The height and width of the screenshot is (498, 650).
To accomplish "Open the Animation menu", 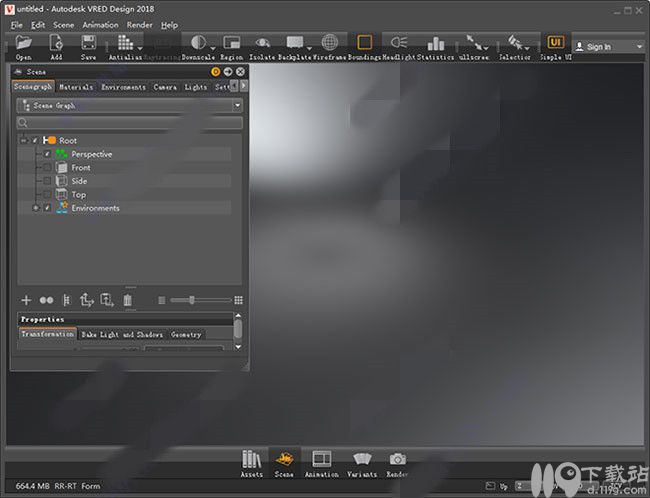I will (100, 25).
